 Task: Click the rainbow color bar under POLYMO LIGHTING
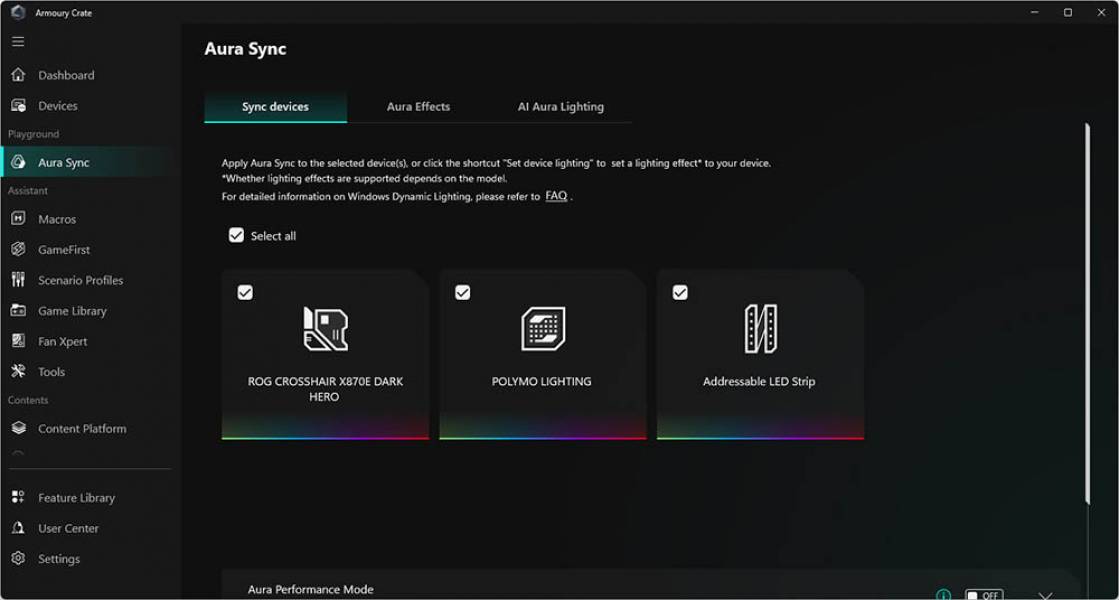543,437
